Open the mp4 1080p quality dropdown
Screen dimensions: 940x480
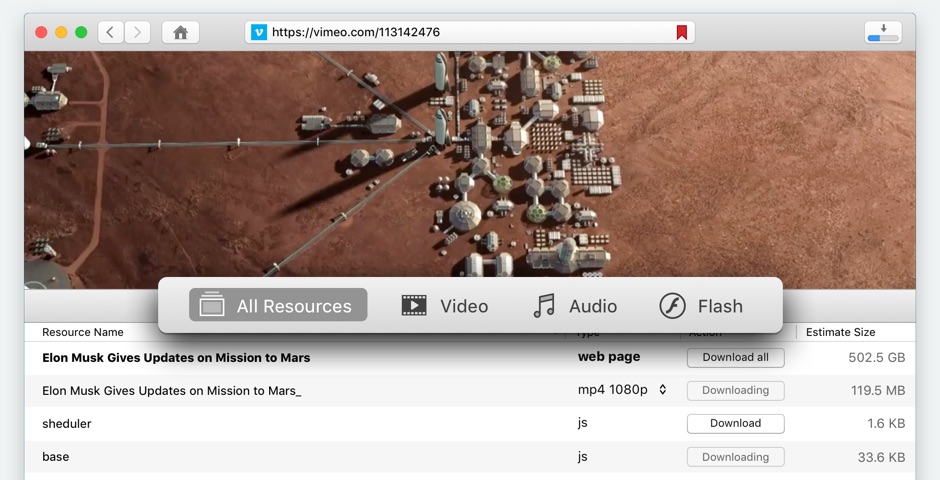[x=662, y=390]
